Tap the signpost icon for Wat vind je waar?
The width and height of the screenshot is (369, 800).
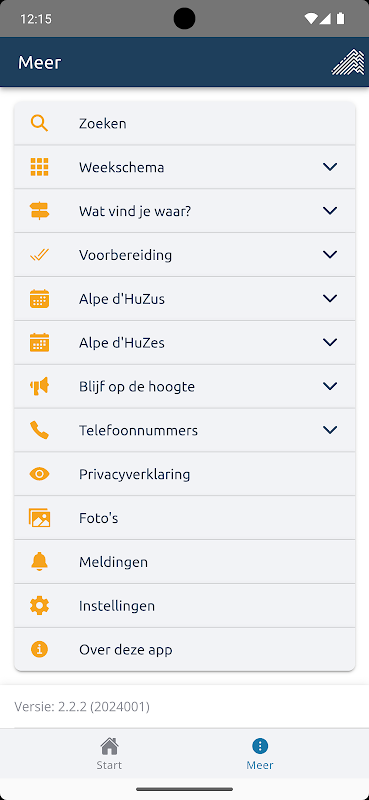[39, 211]
